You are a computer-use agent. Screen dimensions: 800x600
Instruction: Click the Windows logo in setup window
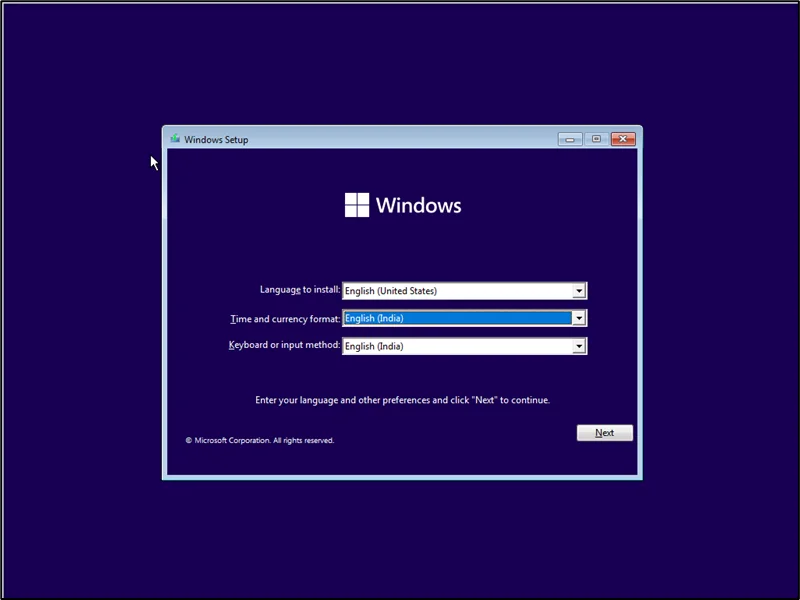(357, 205)
